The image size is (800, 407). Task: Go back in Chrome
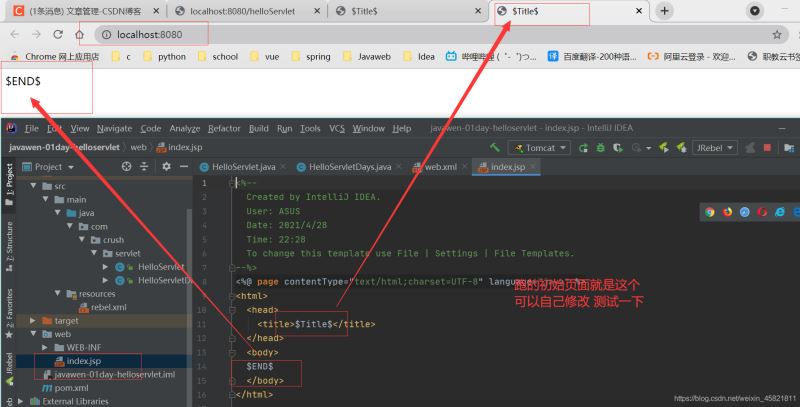(x=14, y=34)
